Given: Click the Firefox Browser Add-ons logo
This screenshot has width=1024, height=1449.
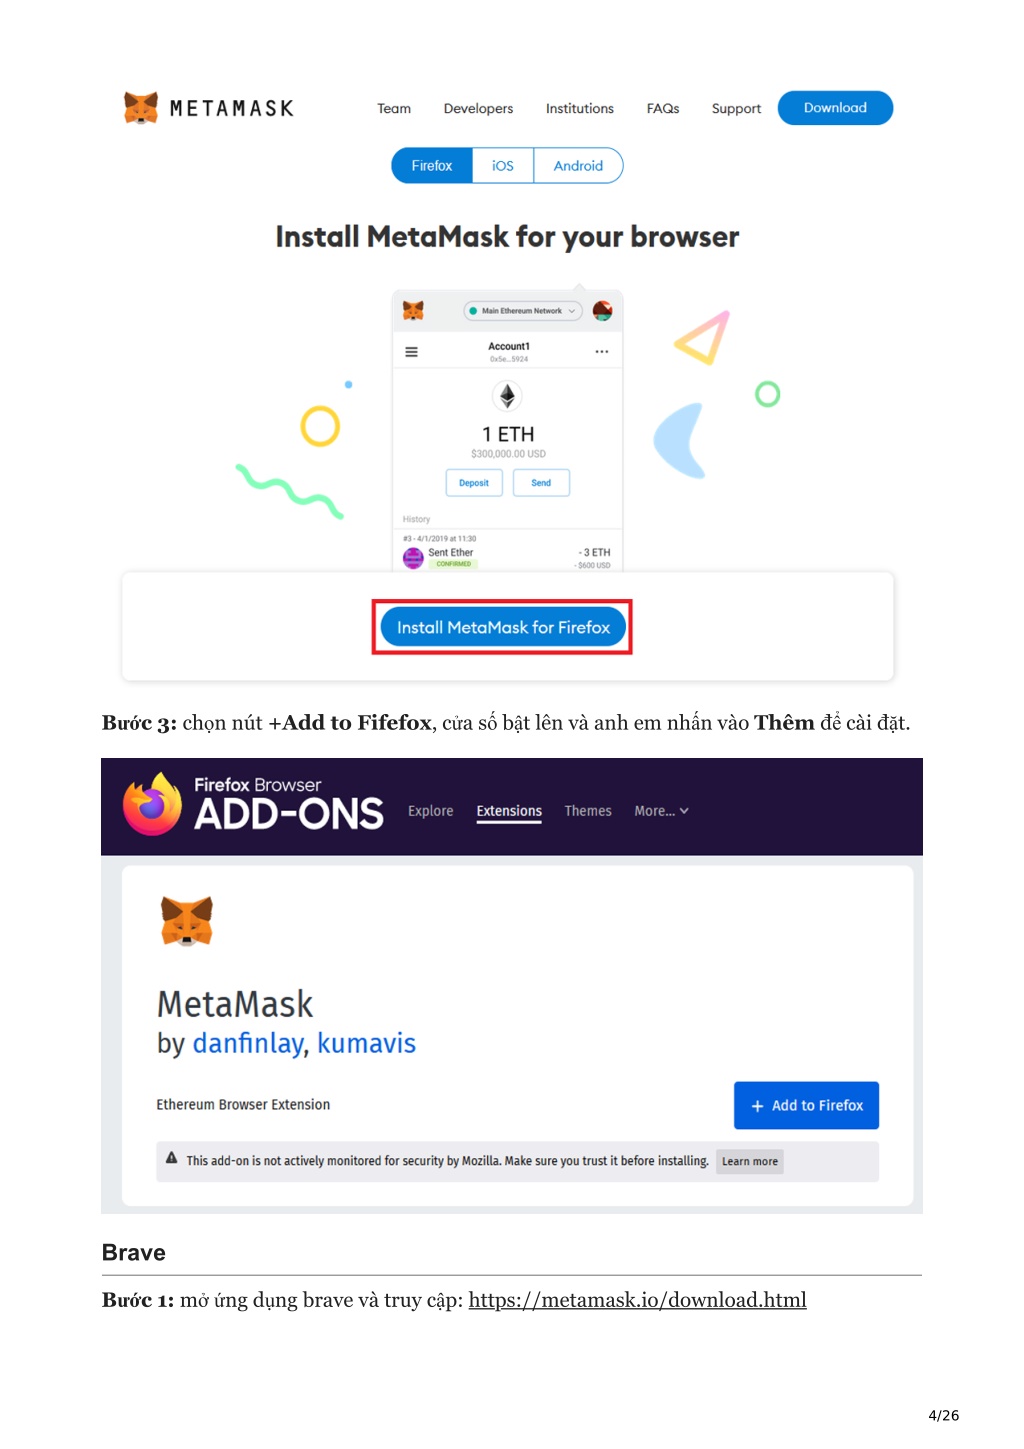Looking at the screenshot, I should [254, 804].
